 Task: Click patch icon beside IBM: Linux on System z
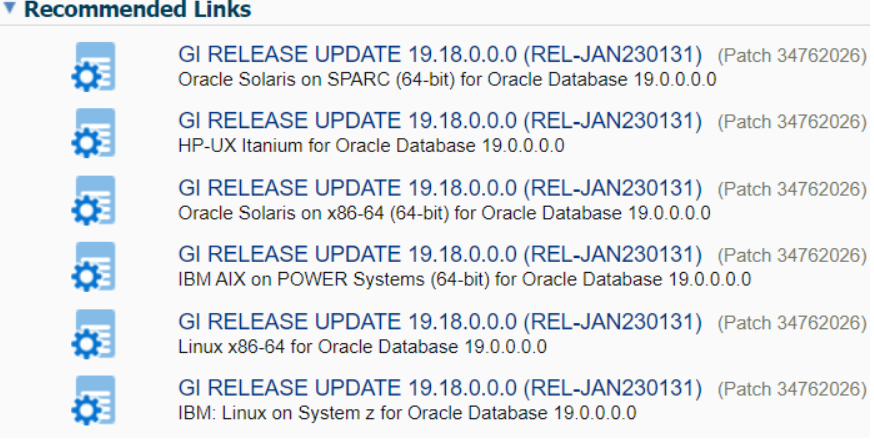point(94,400)
